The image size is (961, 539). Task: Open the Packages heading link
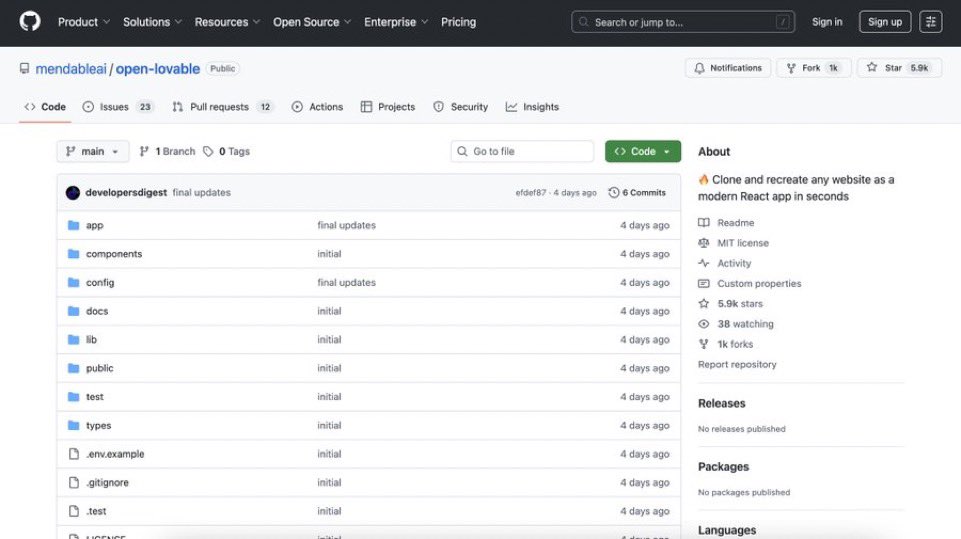pos(724,467)
